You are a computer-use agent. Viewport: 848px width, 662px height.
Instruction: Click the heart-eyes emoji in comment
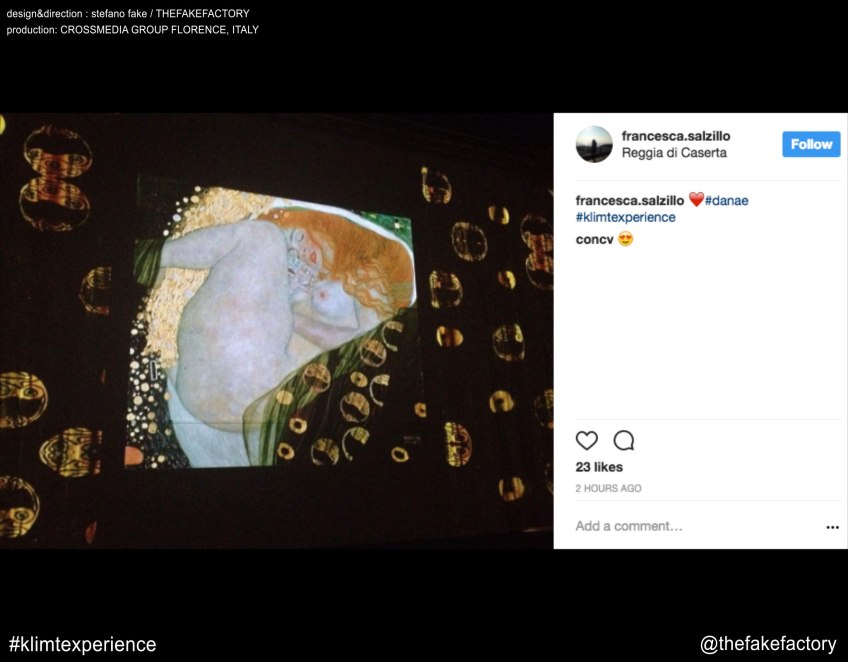(625, 239)
